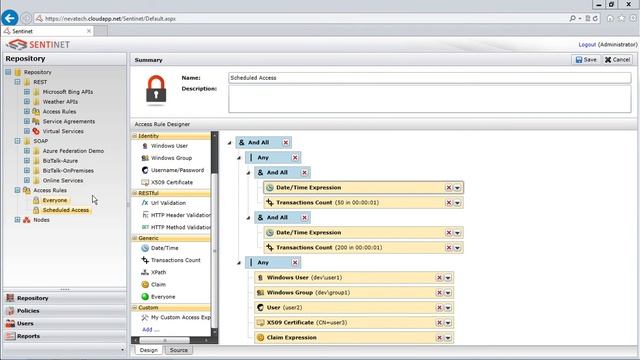
Task: Open the Reports navigation panel
Action: [64, 336]
